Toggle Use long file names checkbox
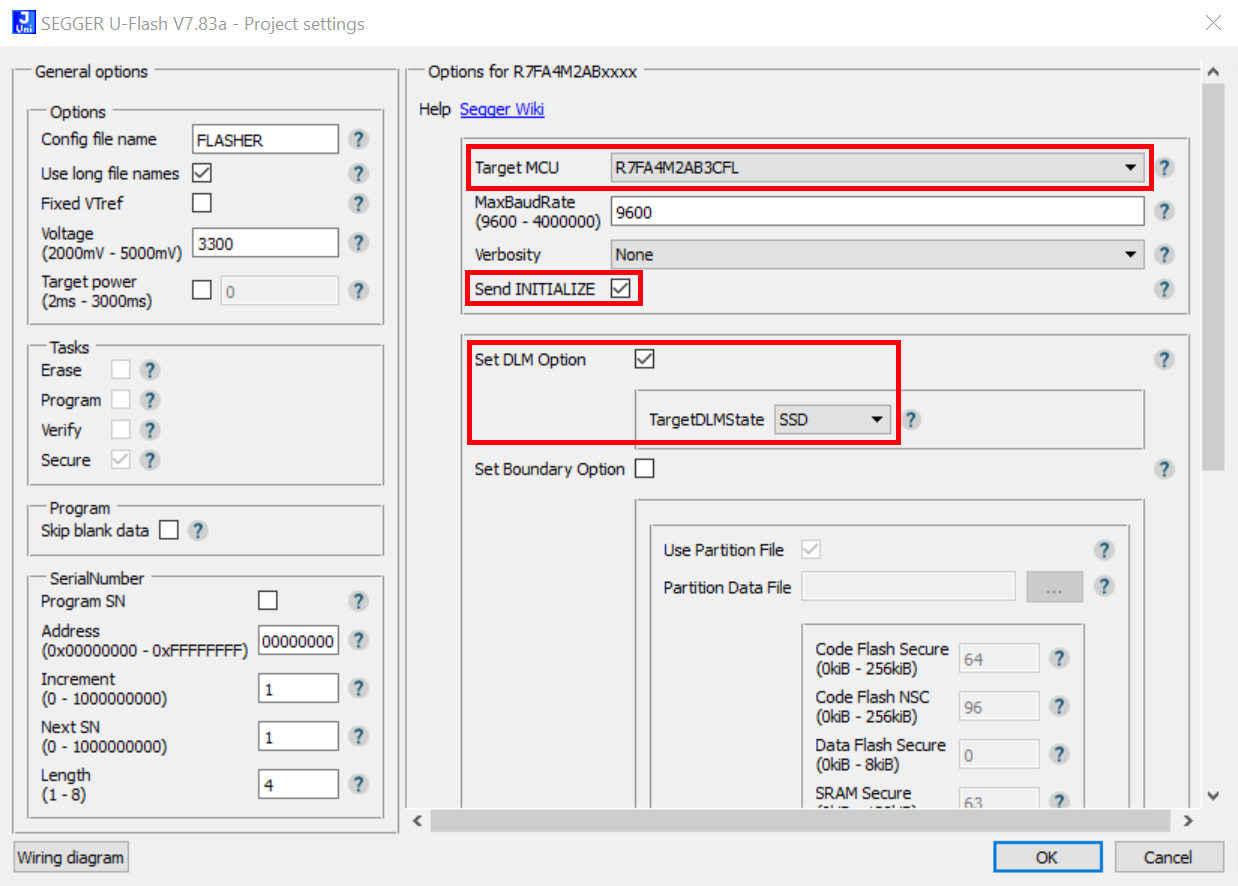 pyautogui.click(x=202, y=173)
